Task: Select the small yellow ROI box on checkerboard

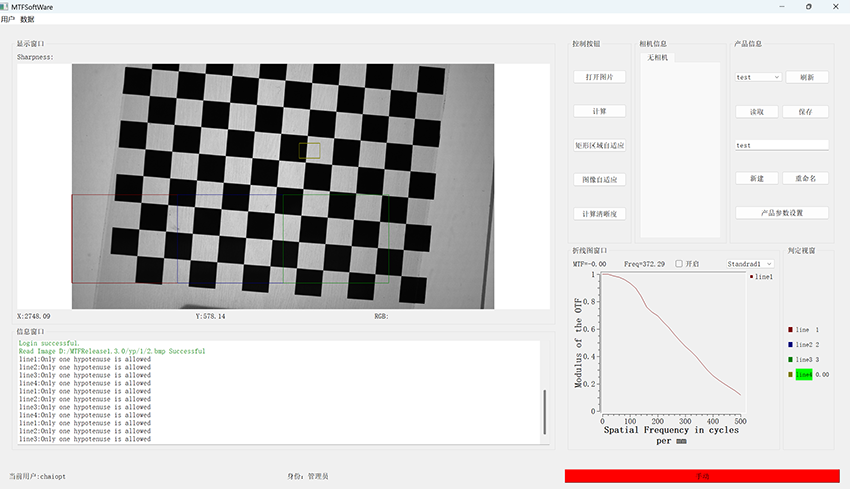Action: [309, 150]
